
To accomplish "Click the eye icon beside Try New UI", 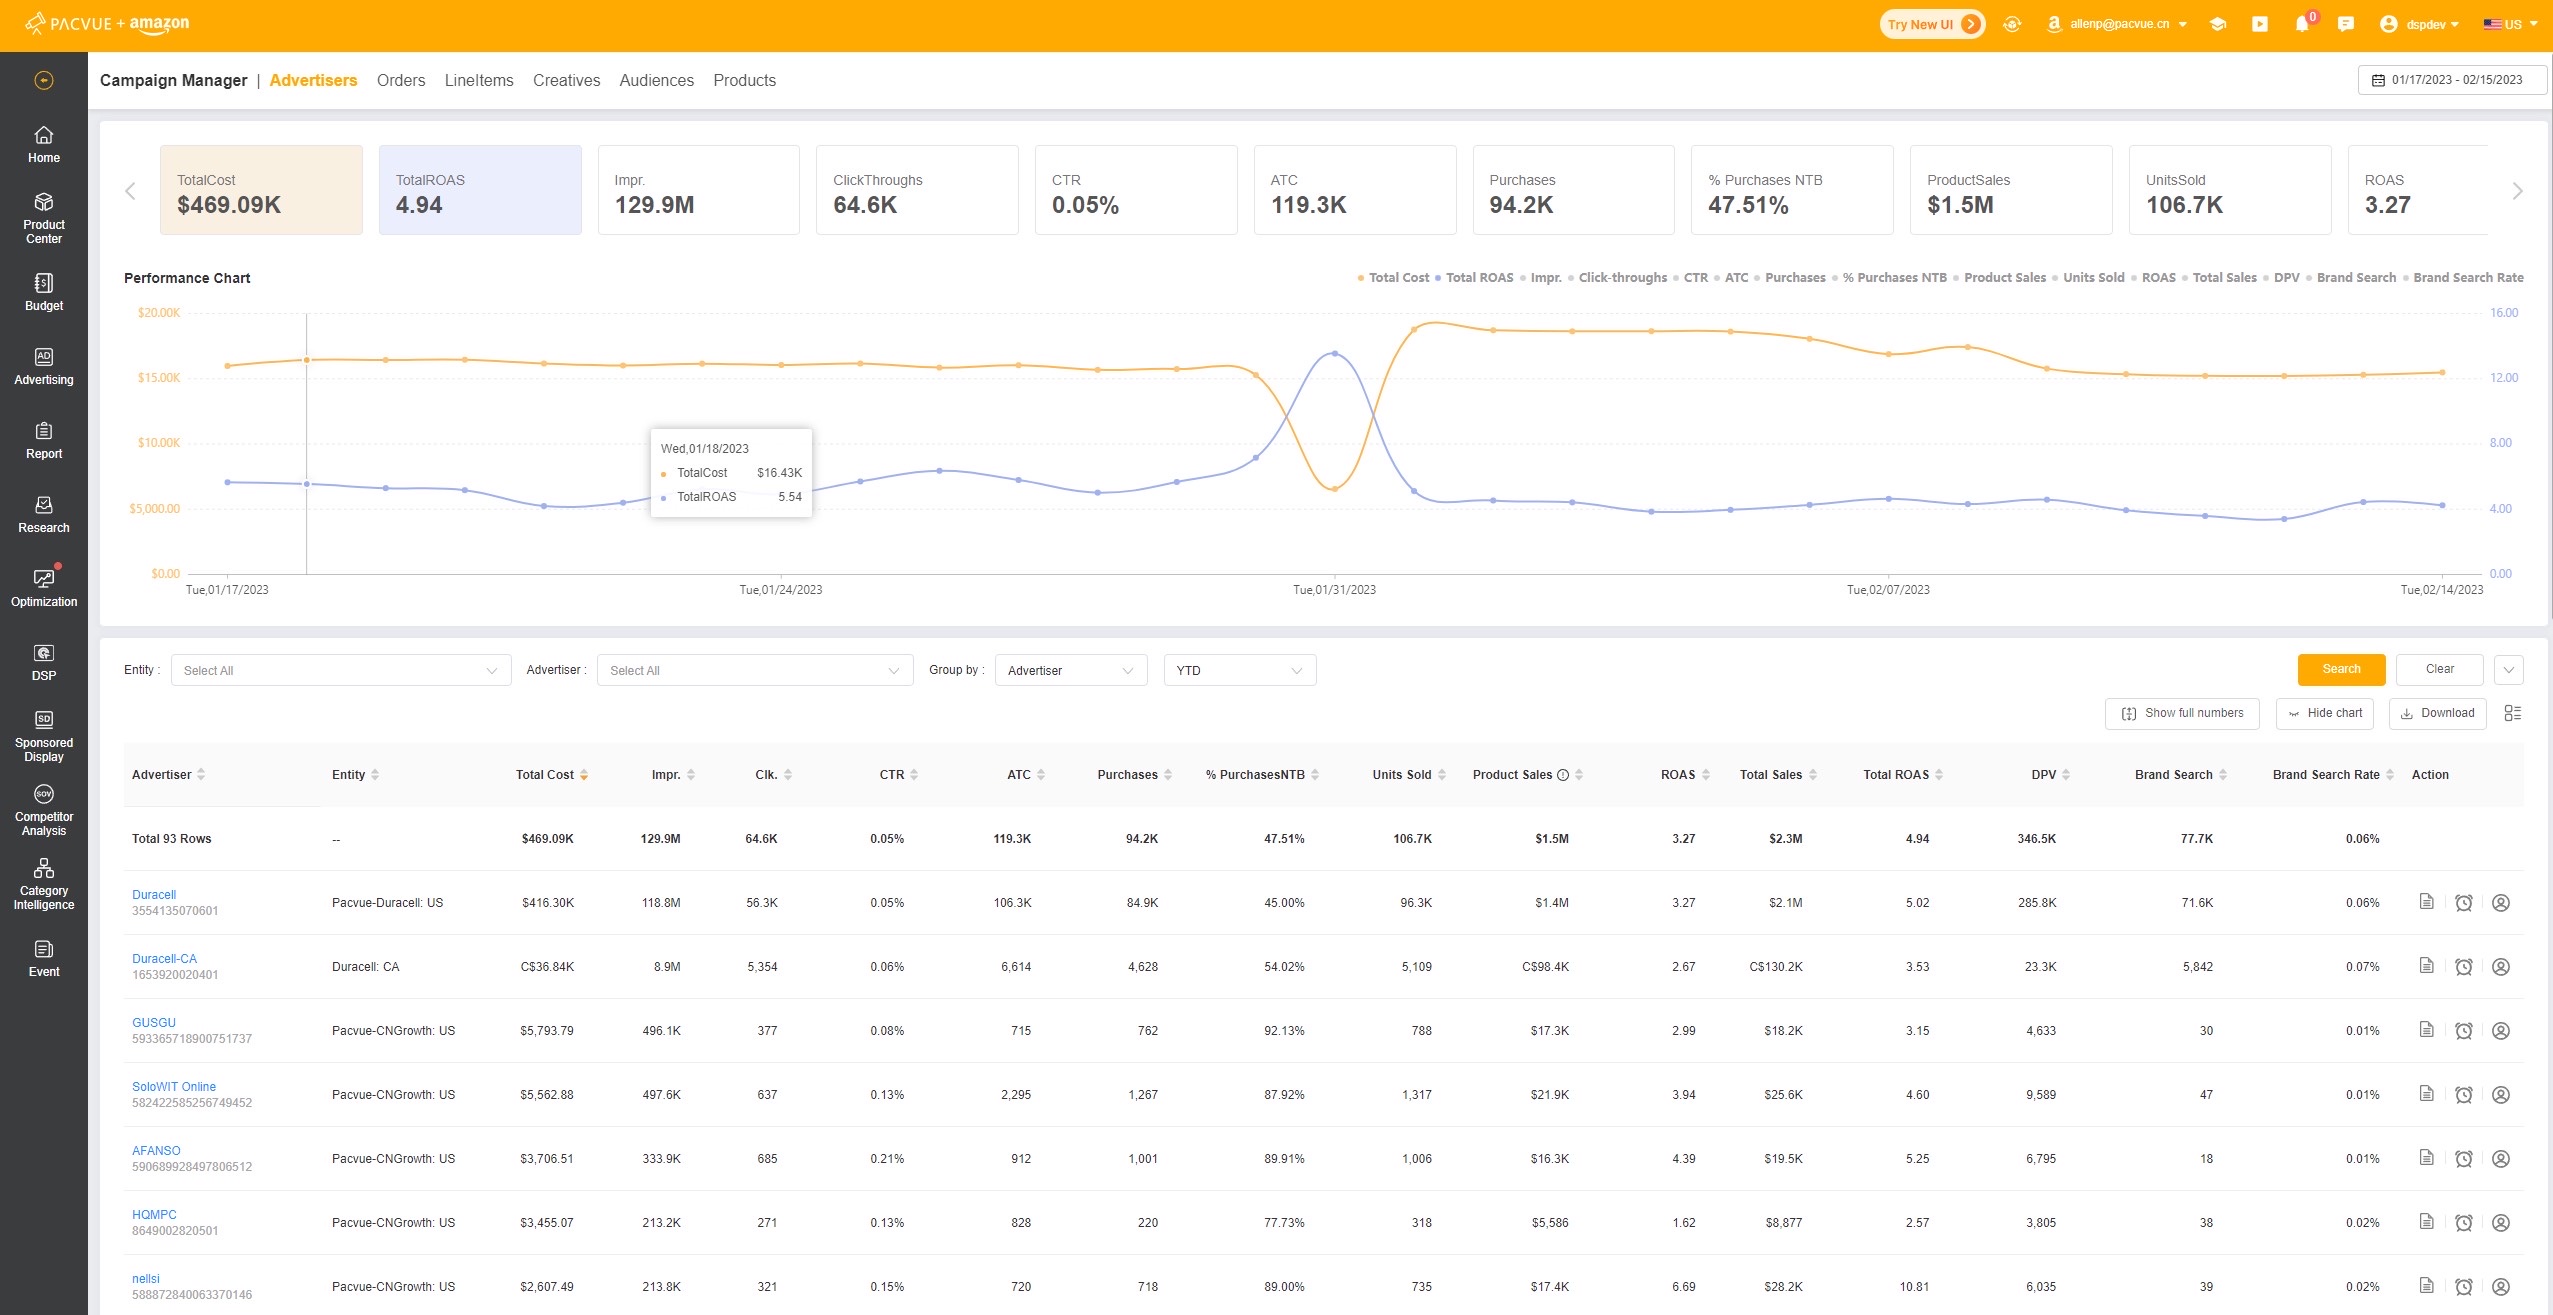I will (2012, 24).
